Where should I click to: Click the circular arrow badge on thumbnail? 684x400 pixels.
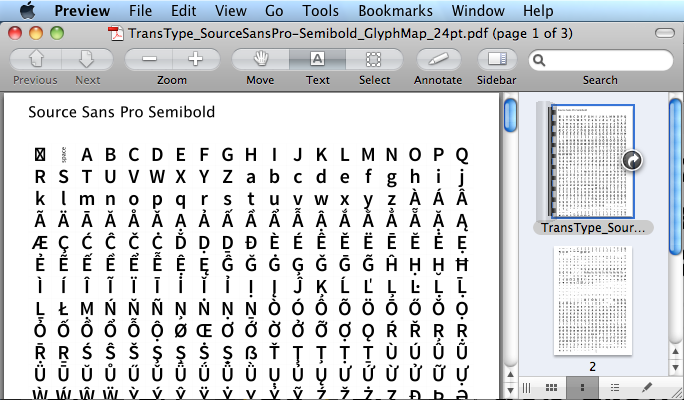point(632,161)
